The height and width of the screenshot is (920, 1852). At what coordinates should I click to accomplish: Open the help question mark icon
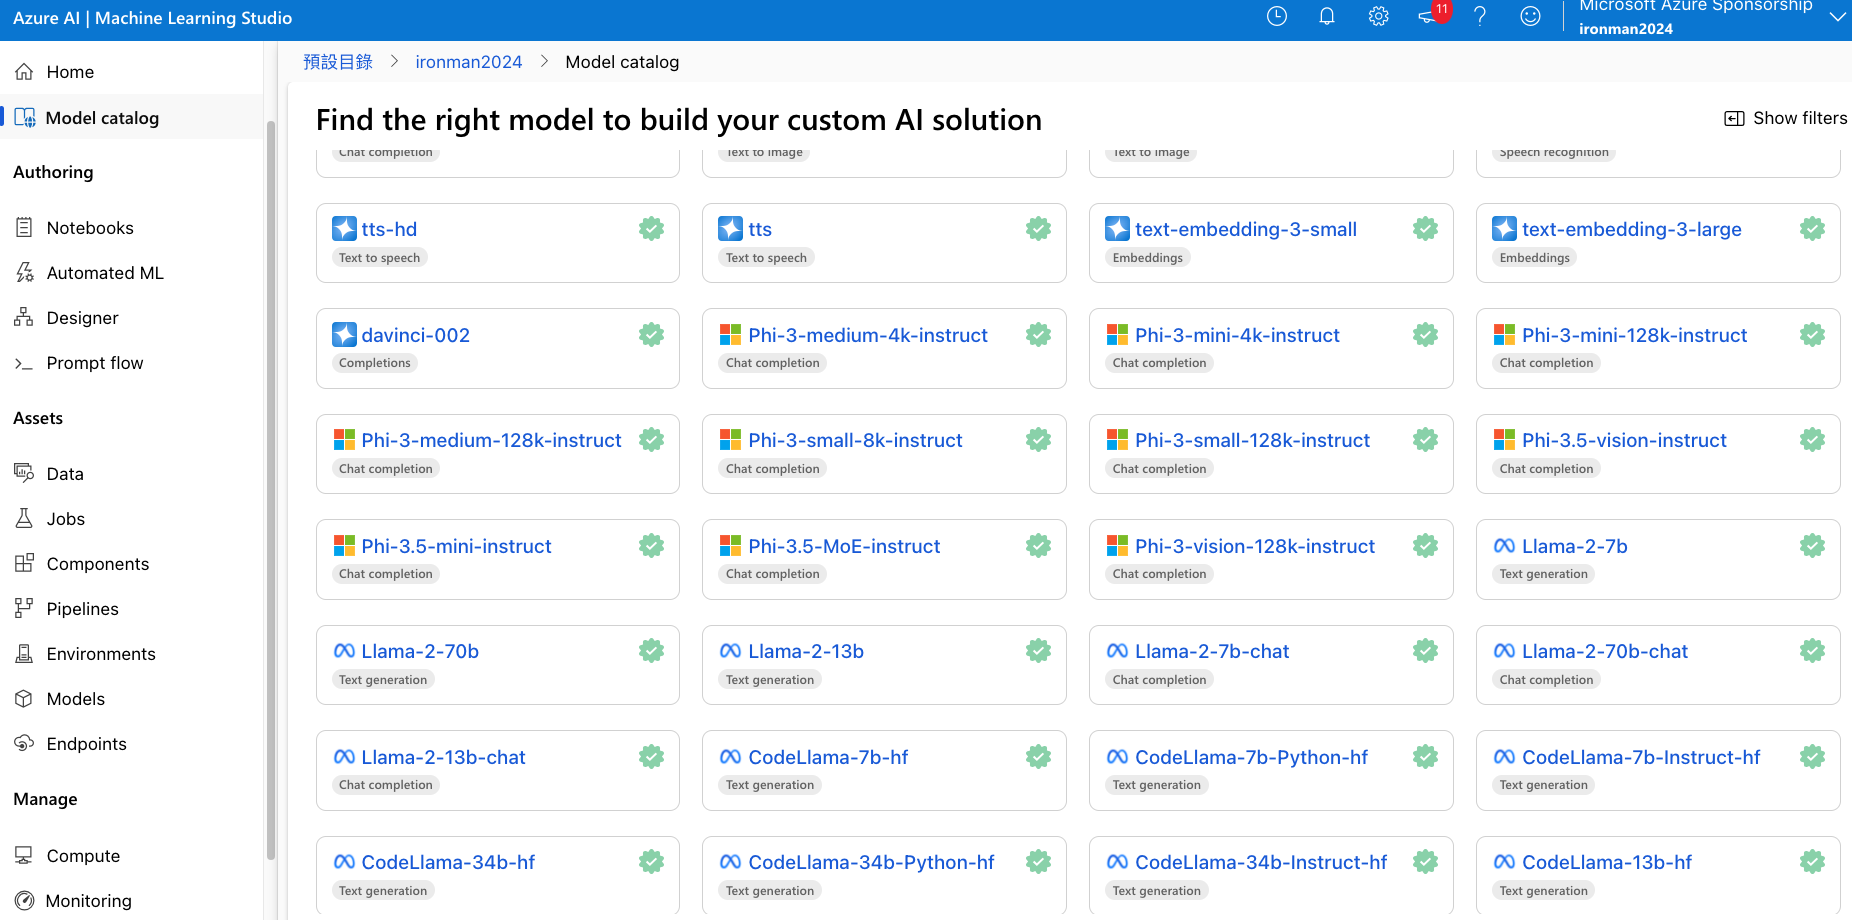click(x=1480, y=16)
